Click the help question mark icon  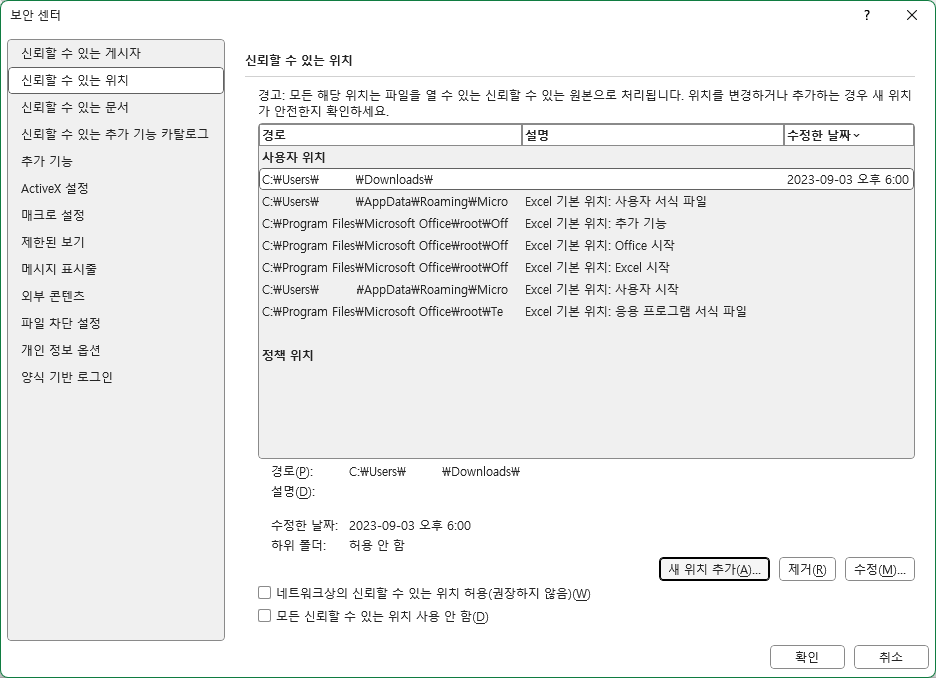866,15
